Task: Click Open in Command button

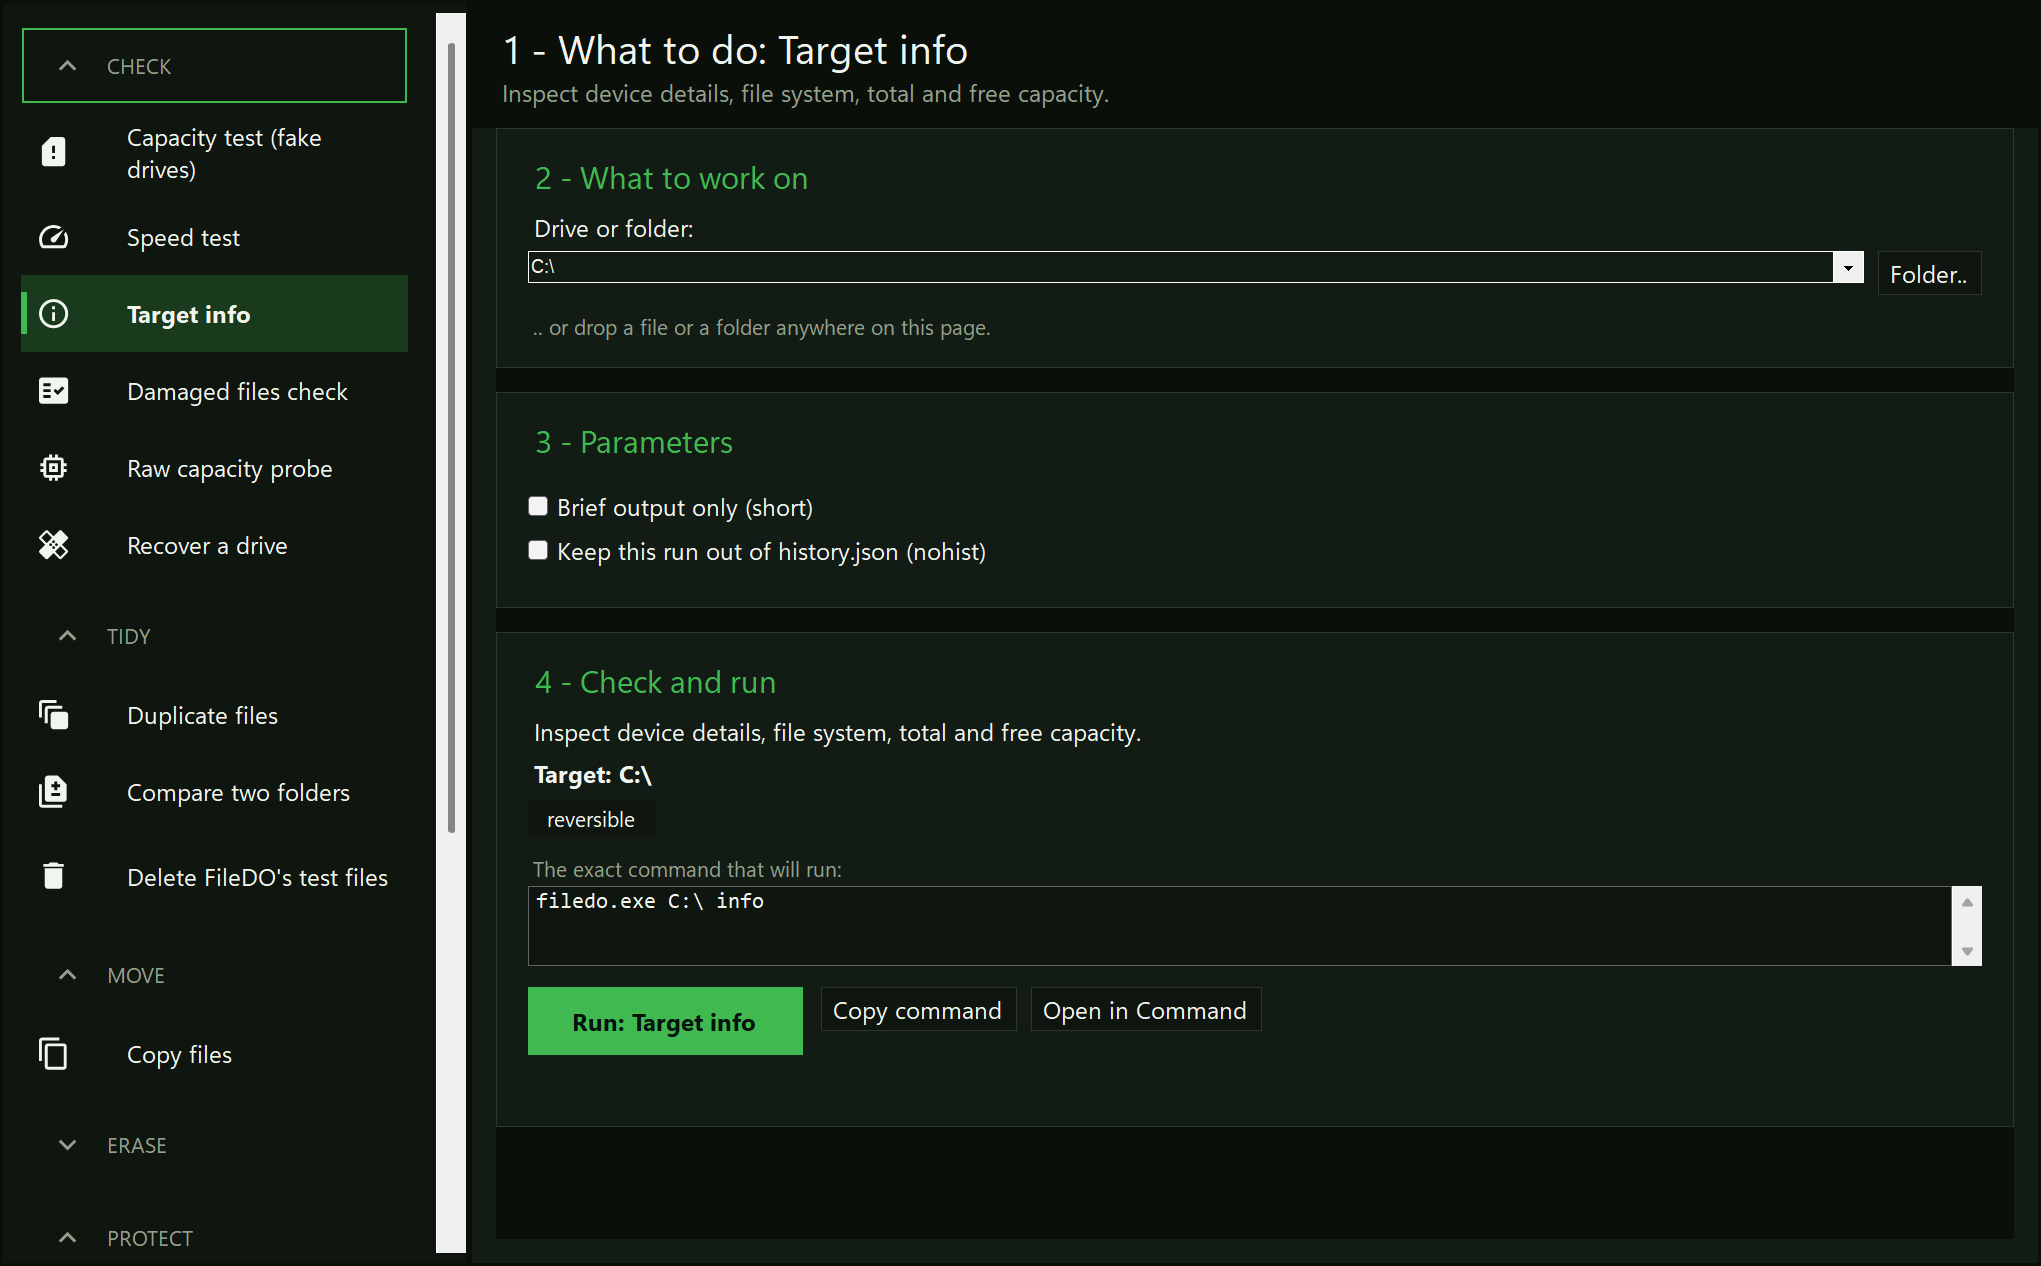Action: 1146,1010
